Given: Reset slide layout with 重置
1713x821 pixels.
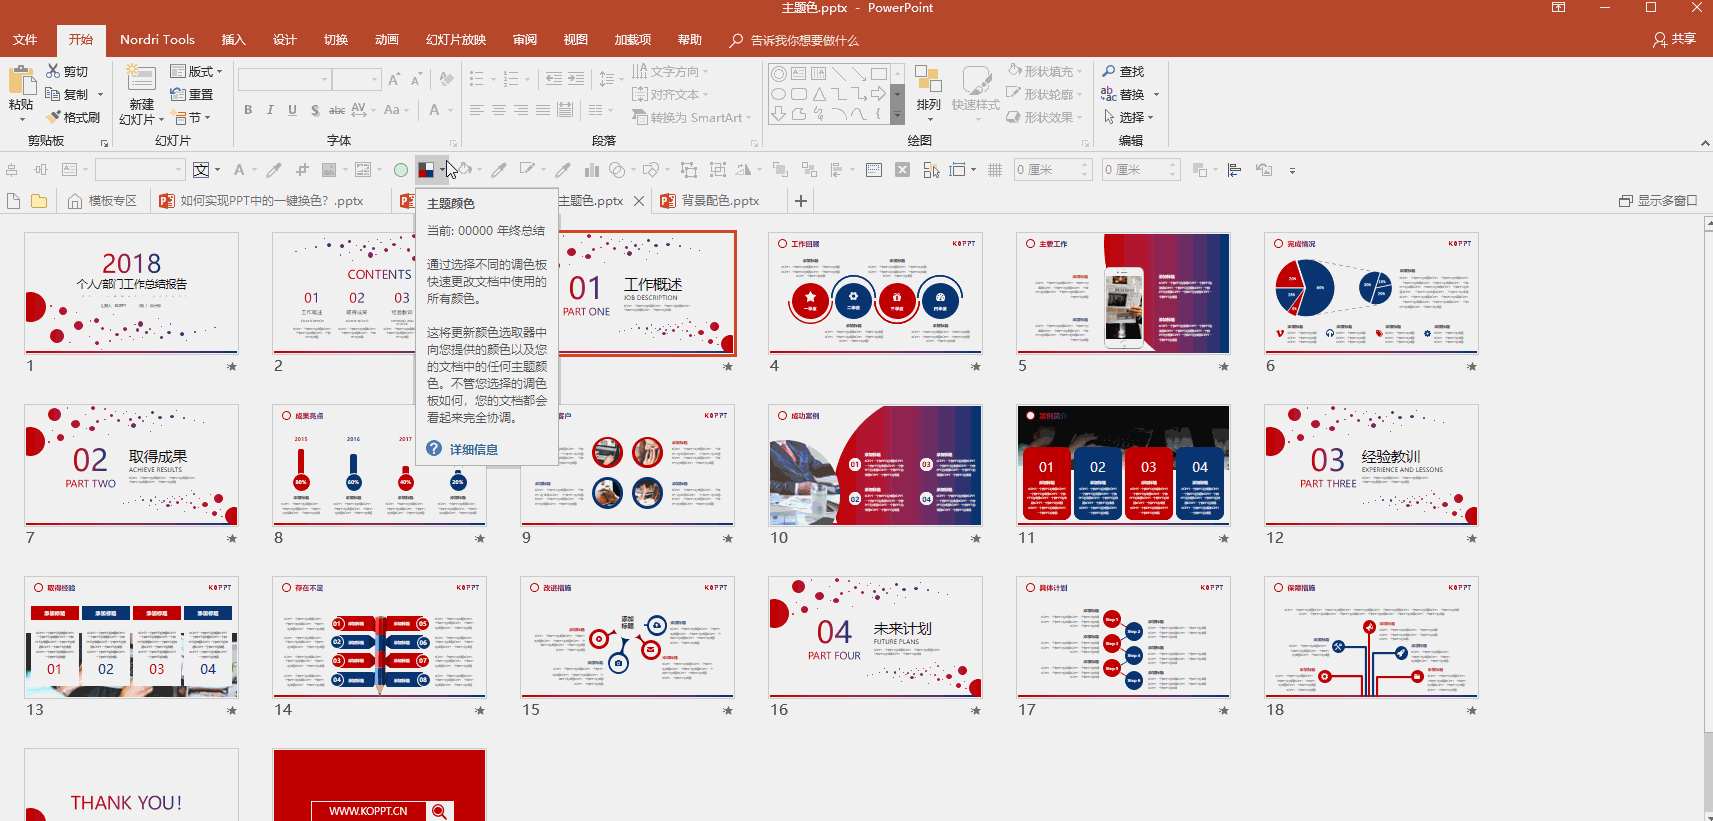Looking at the screenshot, I should (x=192, y=95).
